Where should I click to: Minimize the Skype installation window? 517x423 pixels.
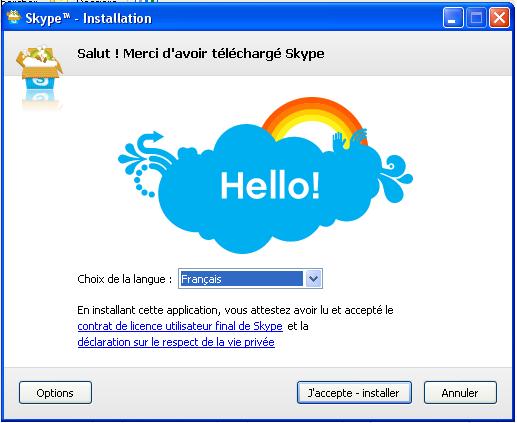(x=453, y=18)
